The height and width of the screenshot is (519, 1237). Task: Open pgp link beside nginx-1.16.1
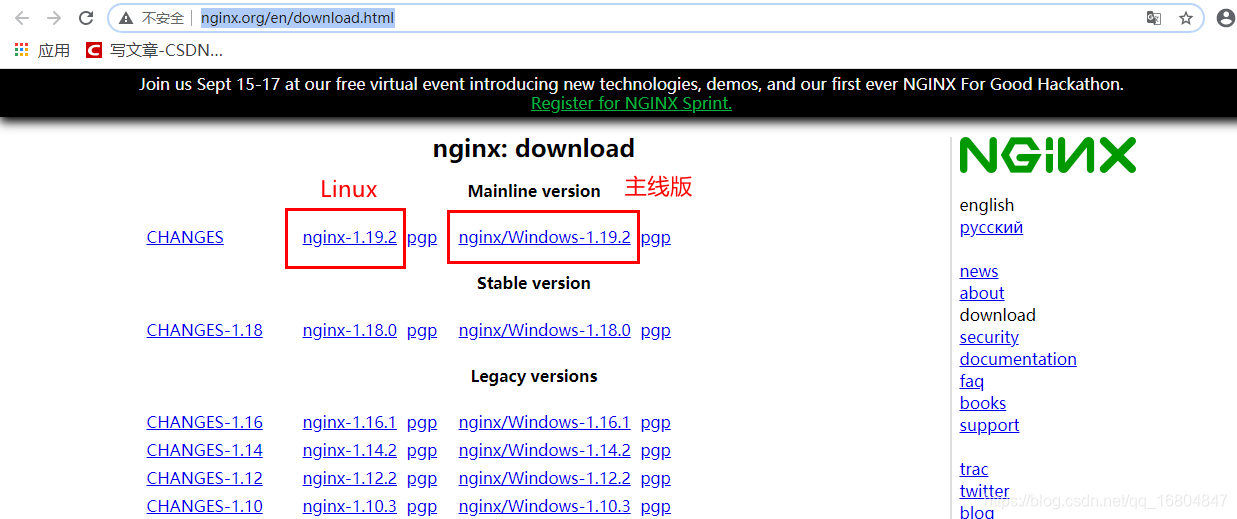422,423
